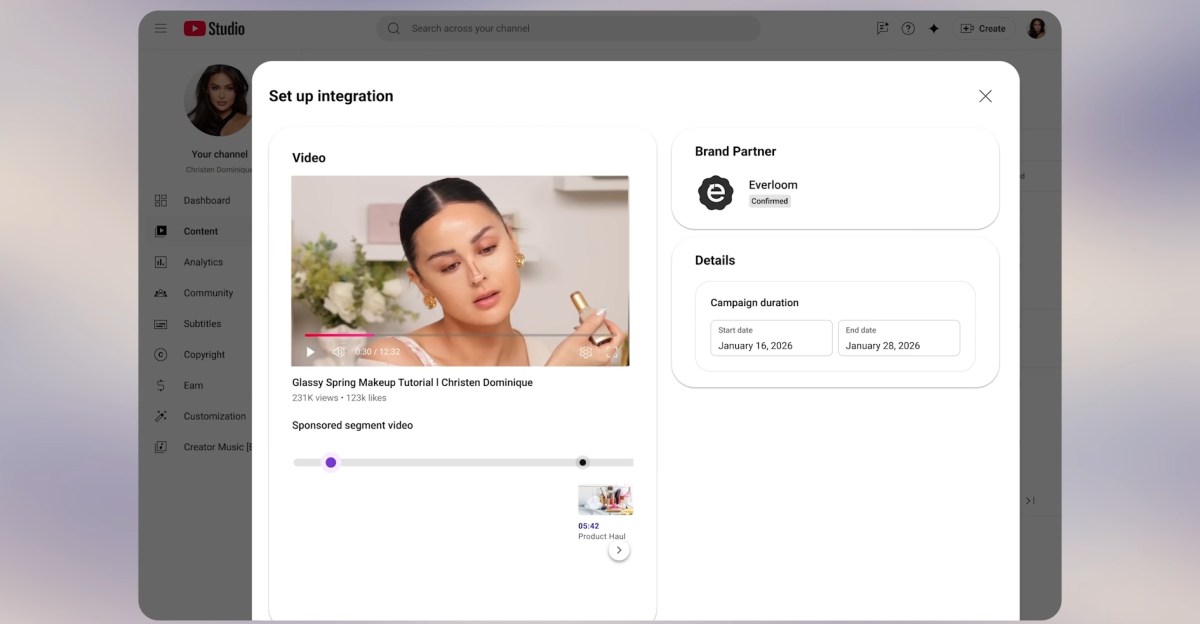1200x624 pixels.
Task: Open Creator Music from the sidebar
Action: point(160,447)
